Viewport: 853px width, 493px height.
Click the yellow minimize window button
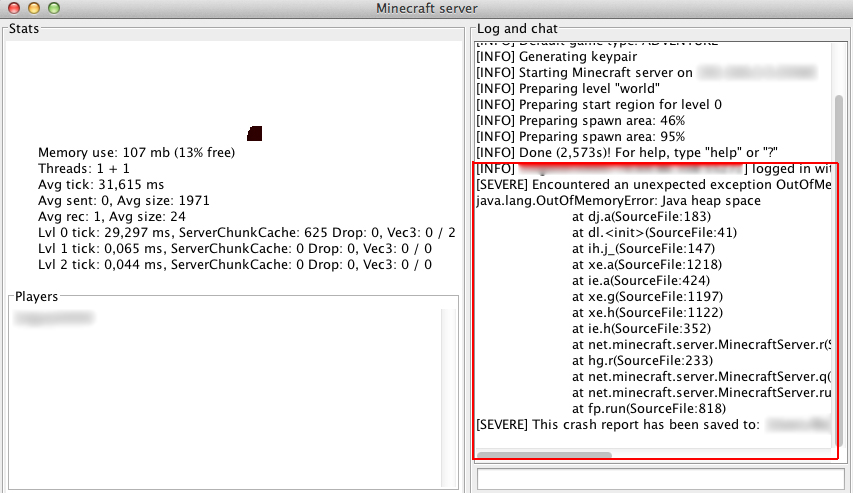tap(34, 8)
